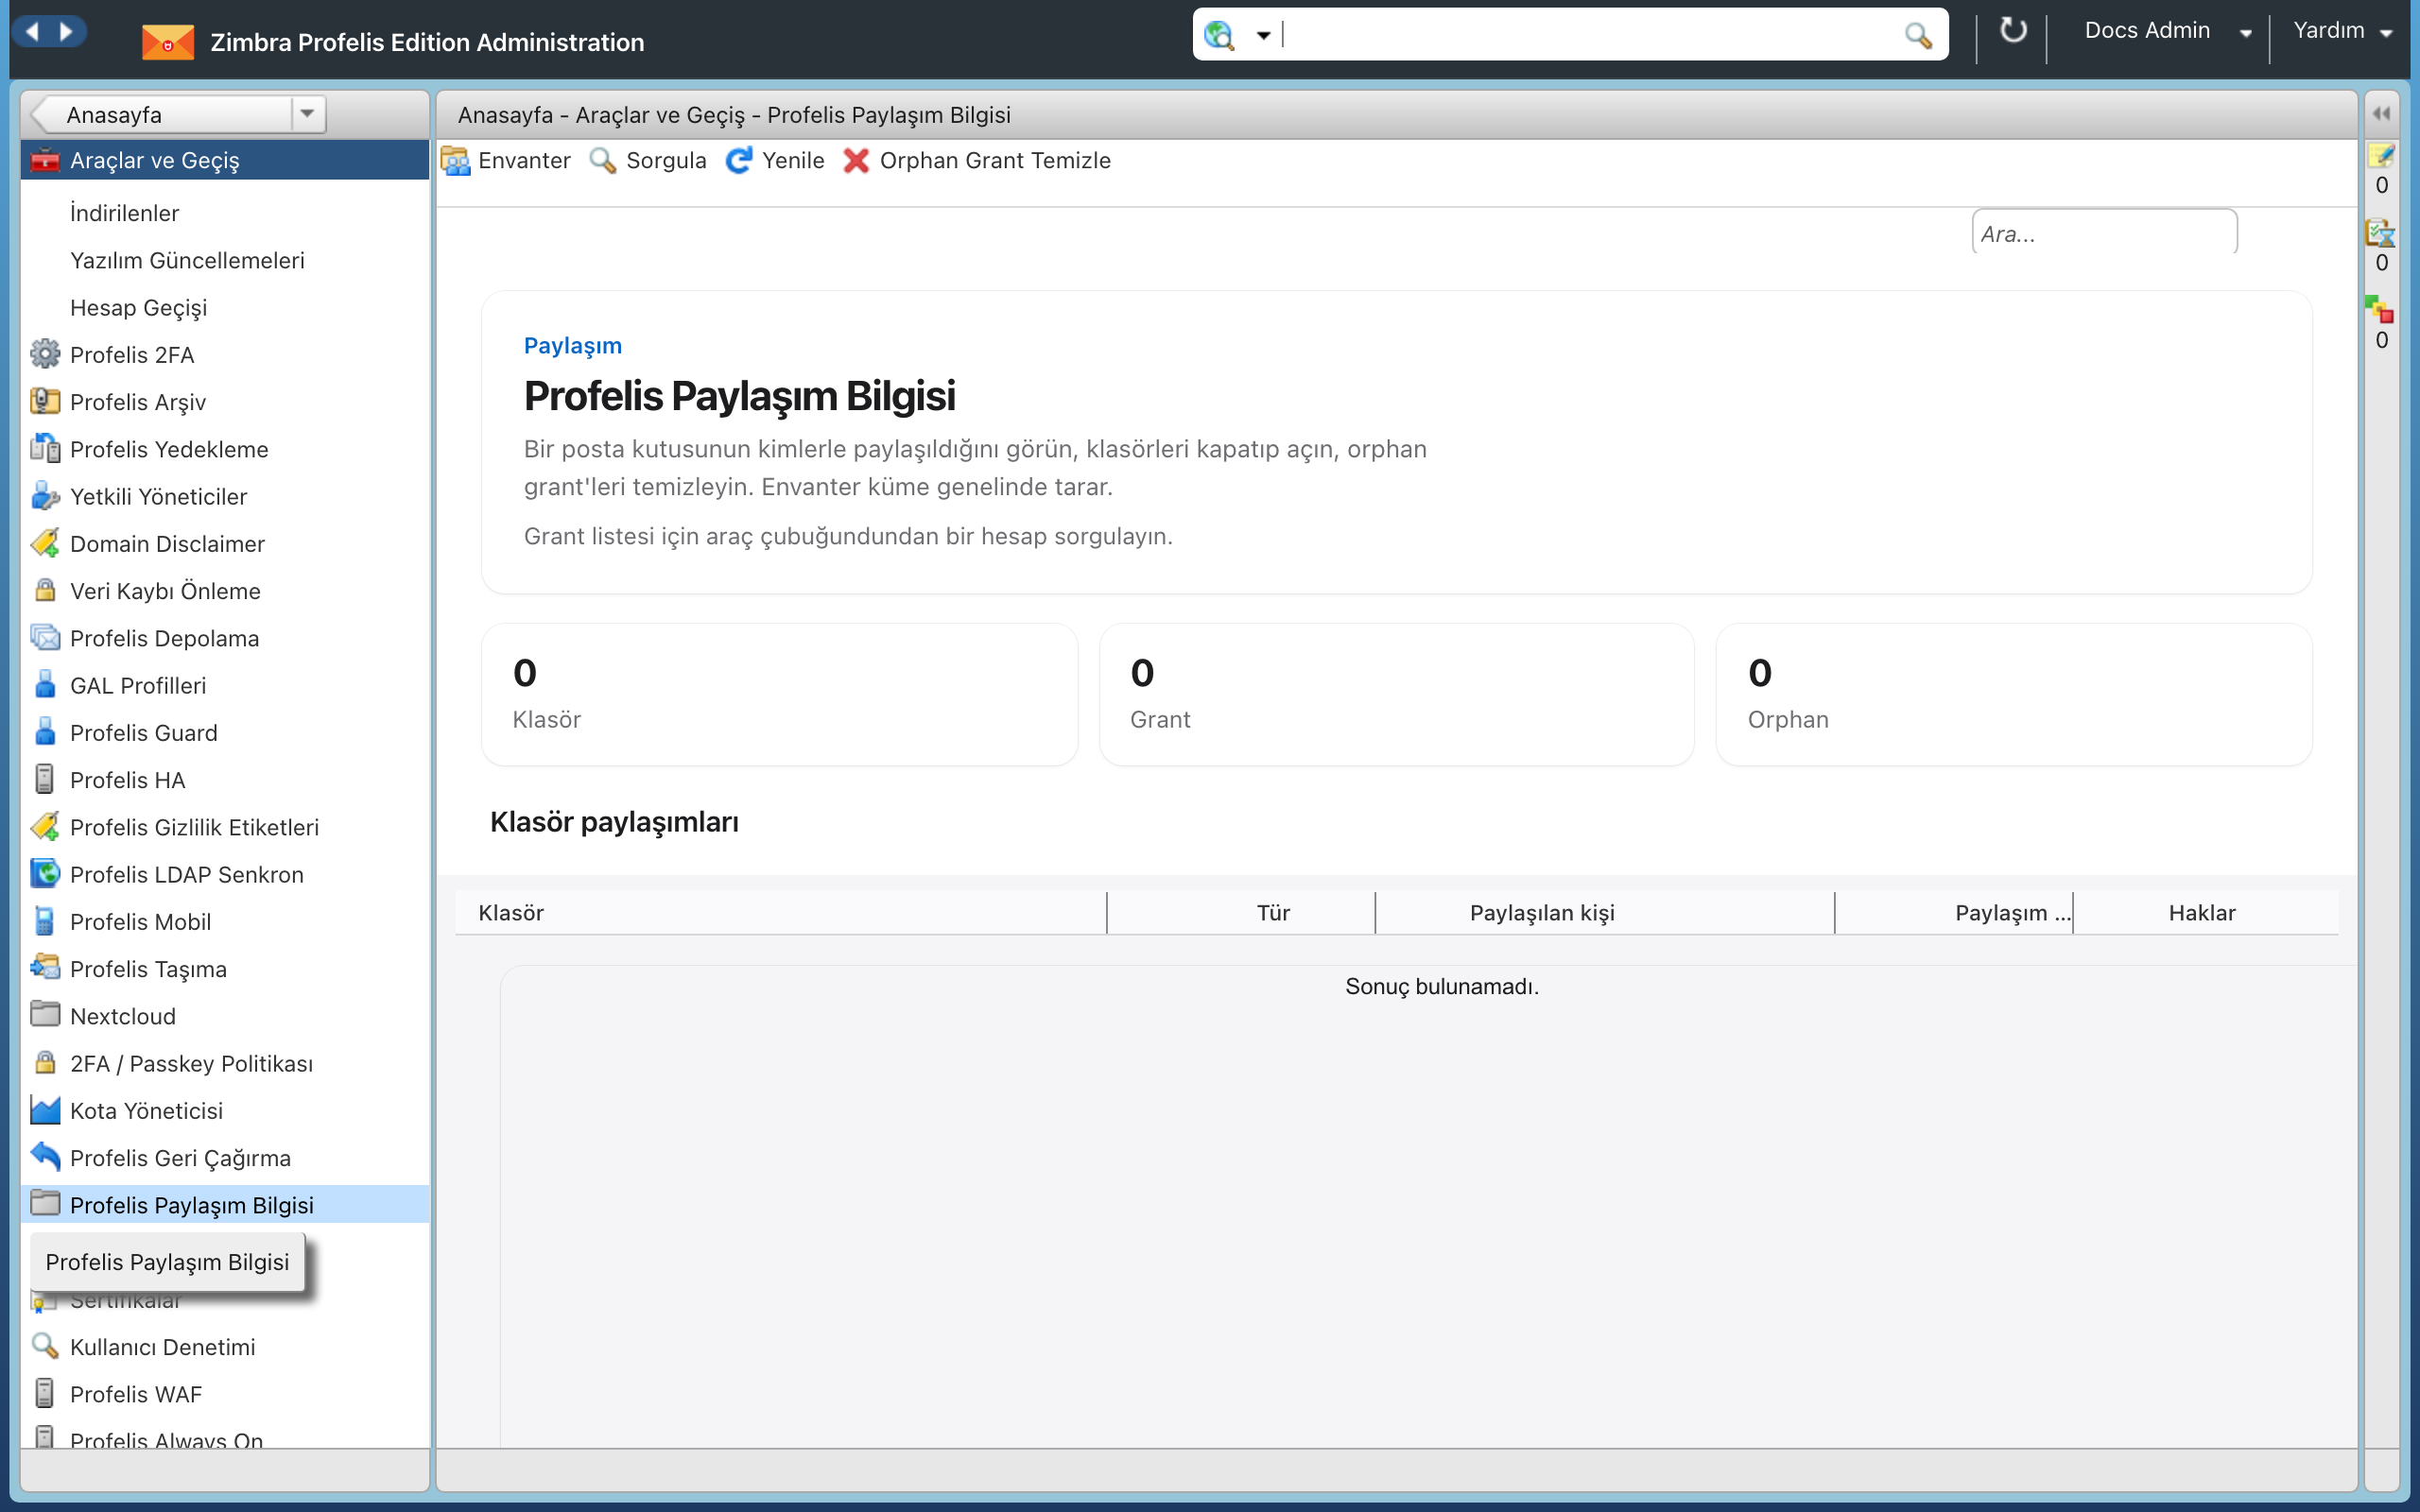Click the Paylaşım breadcrumb link in card
This screenshot has height=1512, width=2420.
[x=572, y=345]
